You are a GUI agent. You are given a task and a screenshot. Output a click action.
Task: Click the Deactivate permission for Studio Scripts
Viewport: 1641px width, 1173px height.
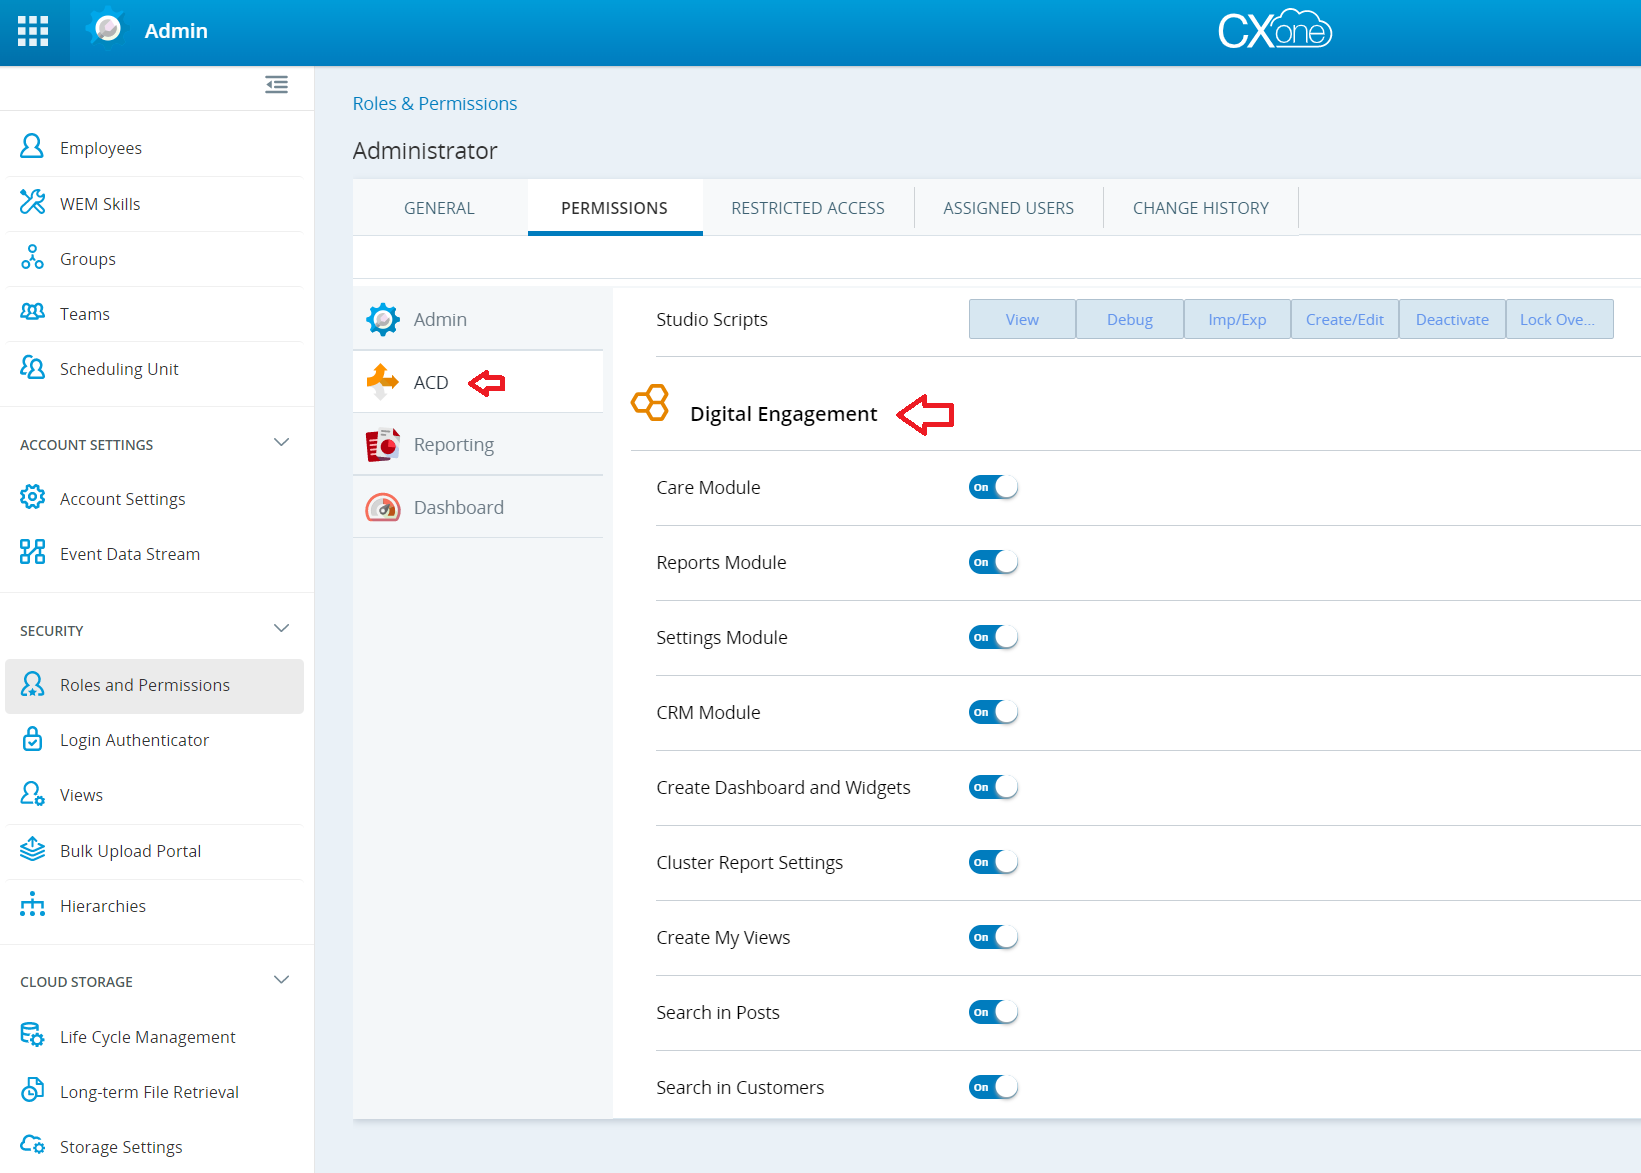tap(1451, 320)
